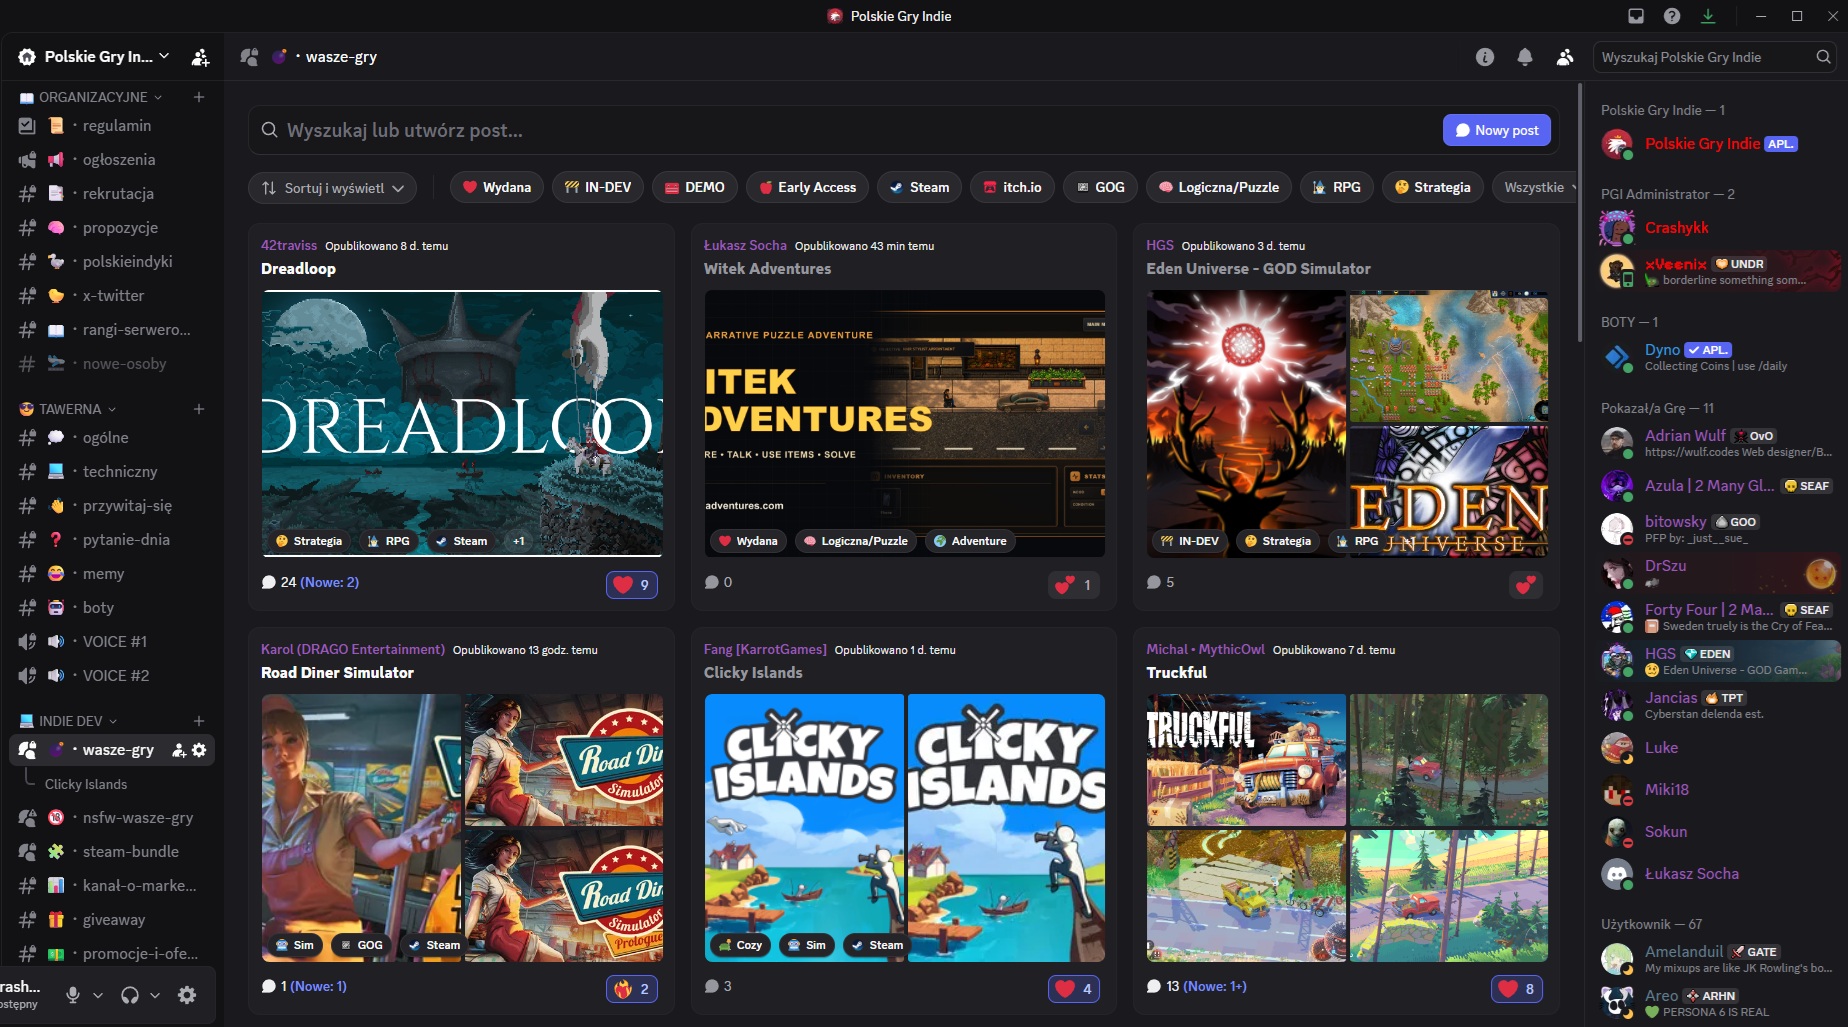Toggle the IN-DEV tag filter
The width and height of the screenshot is (1848, 1027).
(x=598, y=187)
